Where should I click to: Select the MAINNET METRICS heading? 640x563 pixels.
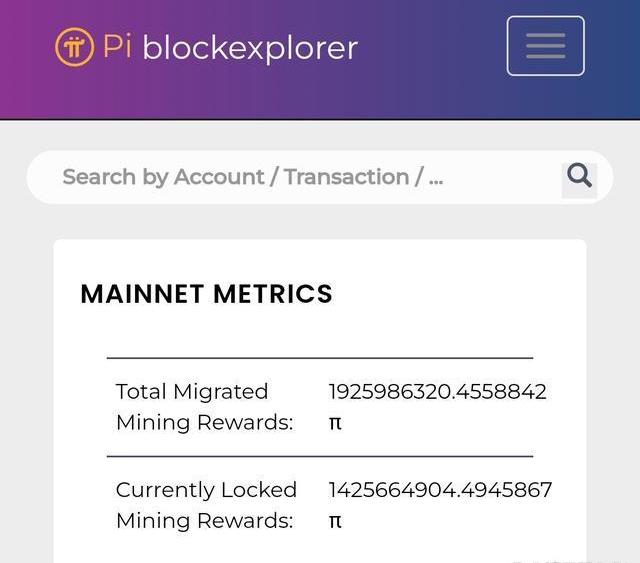[x=206, y=294]
